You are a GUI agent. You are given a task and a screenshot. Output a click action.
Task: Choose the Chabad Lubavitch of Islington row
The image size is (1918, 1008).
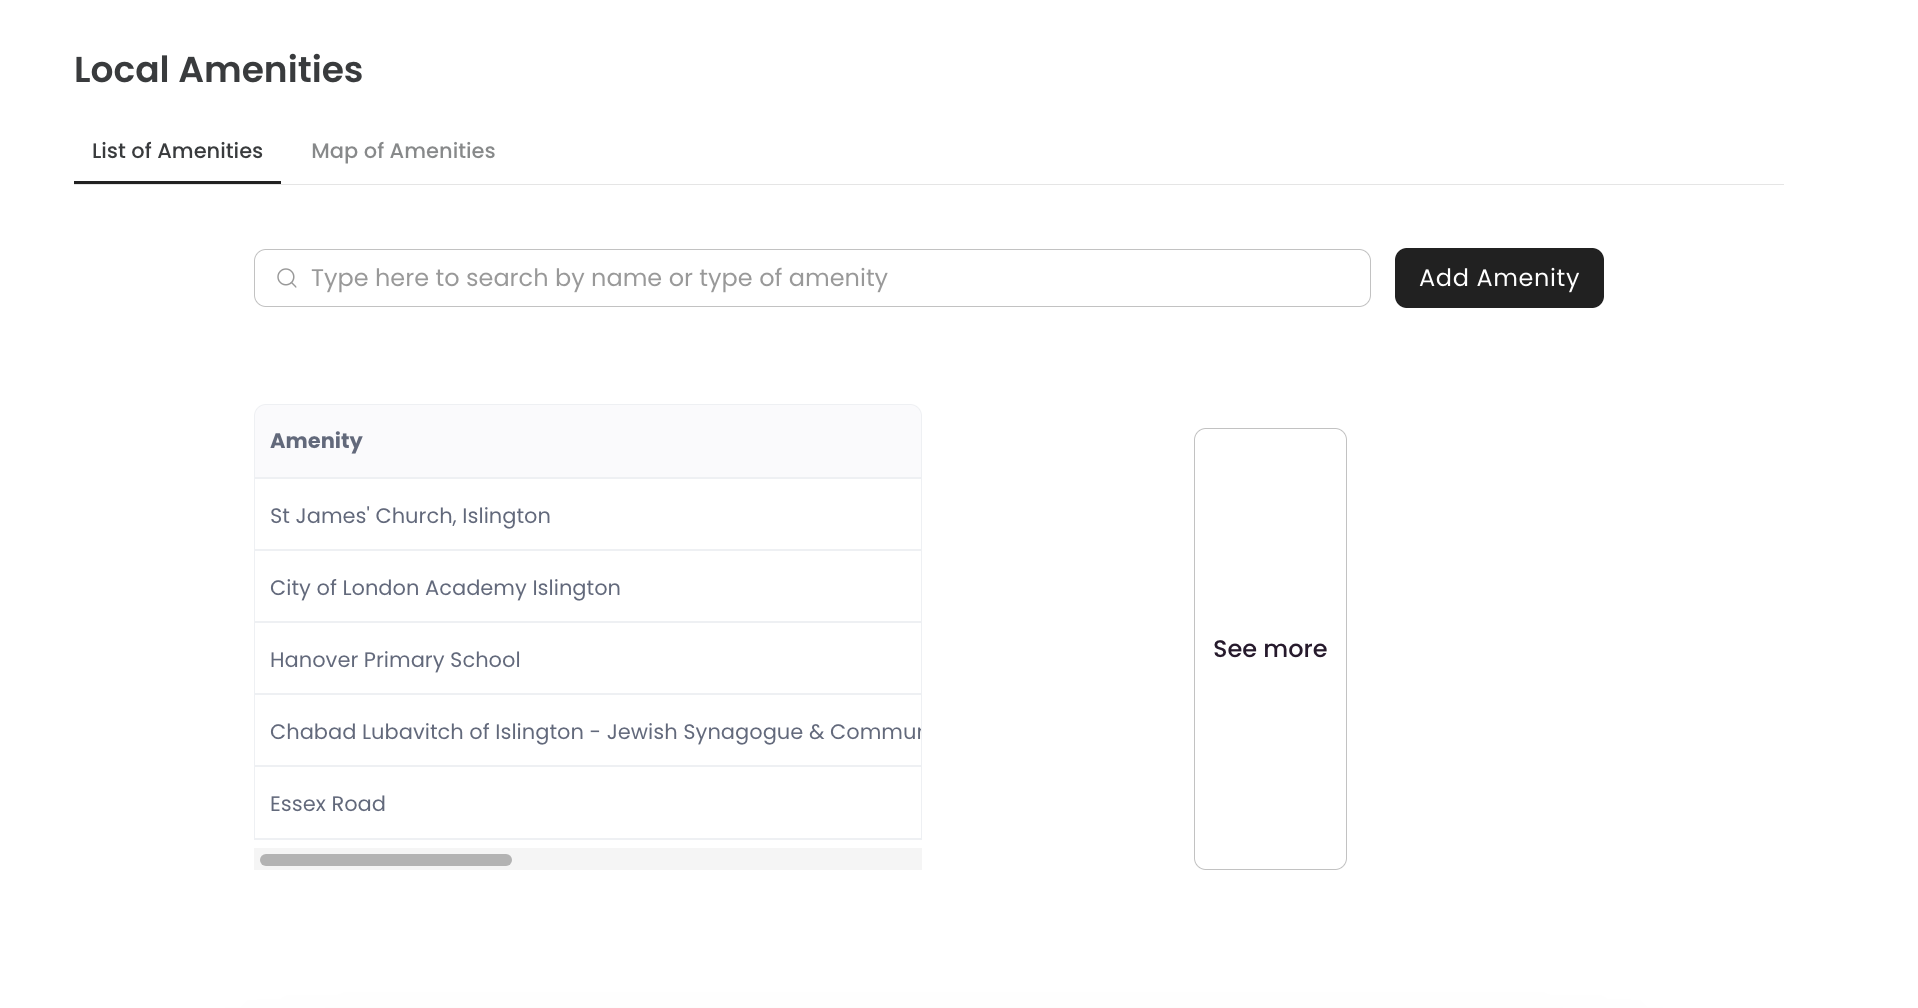[x=588, y=731]
